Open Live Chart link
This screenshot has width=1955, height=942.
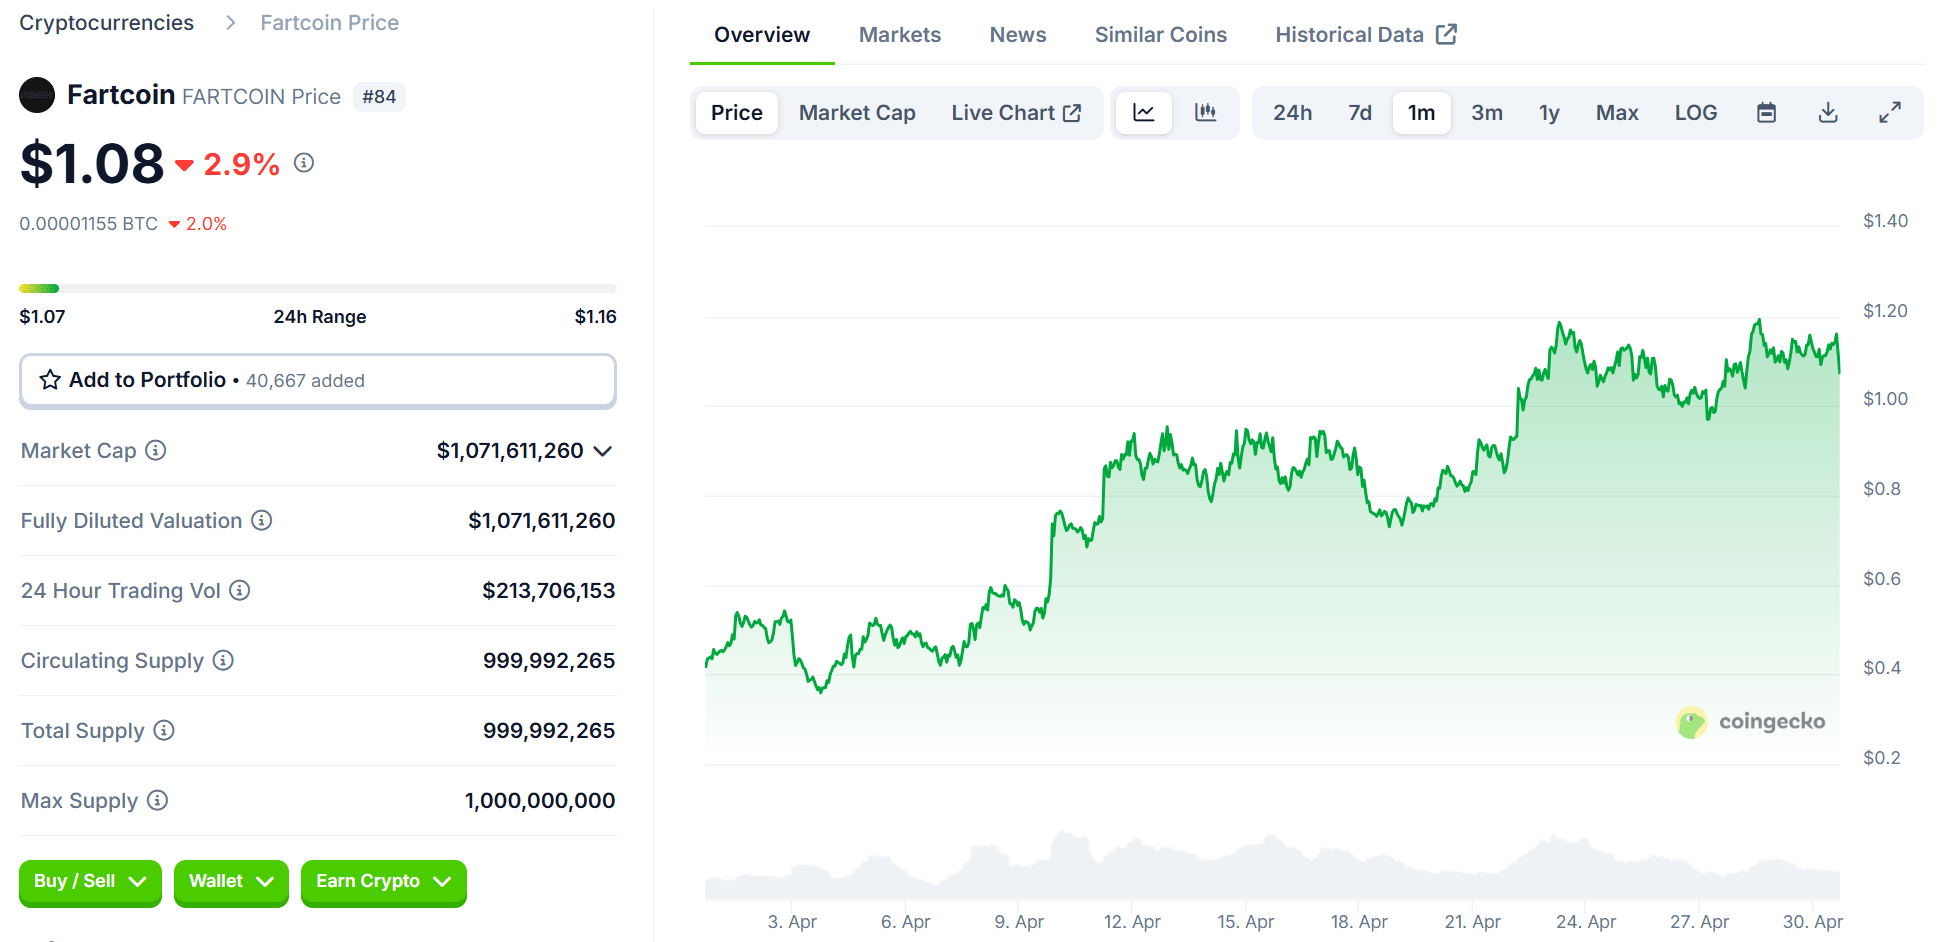(1016, 112)
